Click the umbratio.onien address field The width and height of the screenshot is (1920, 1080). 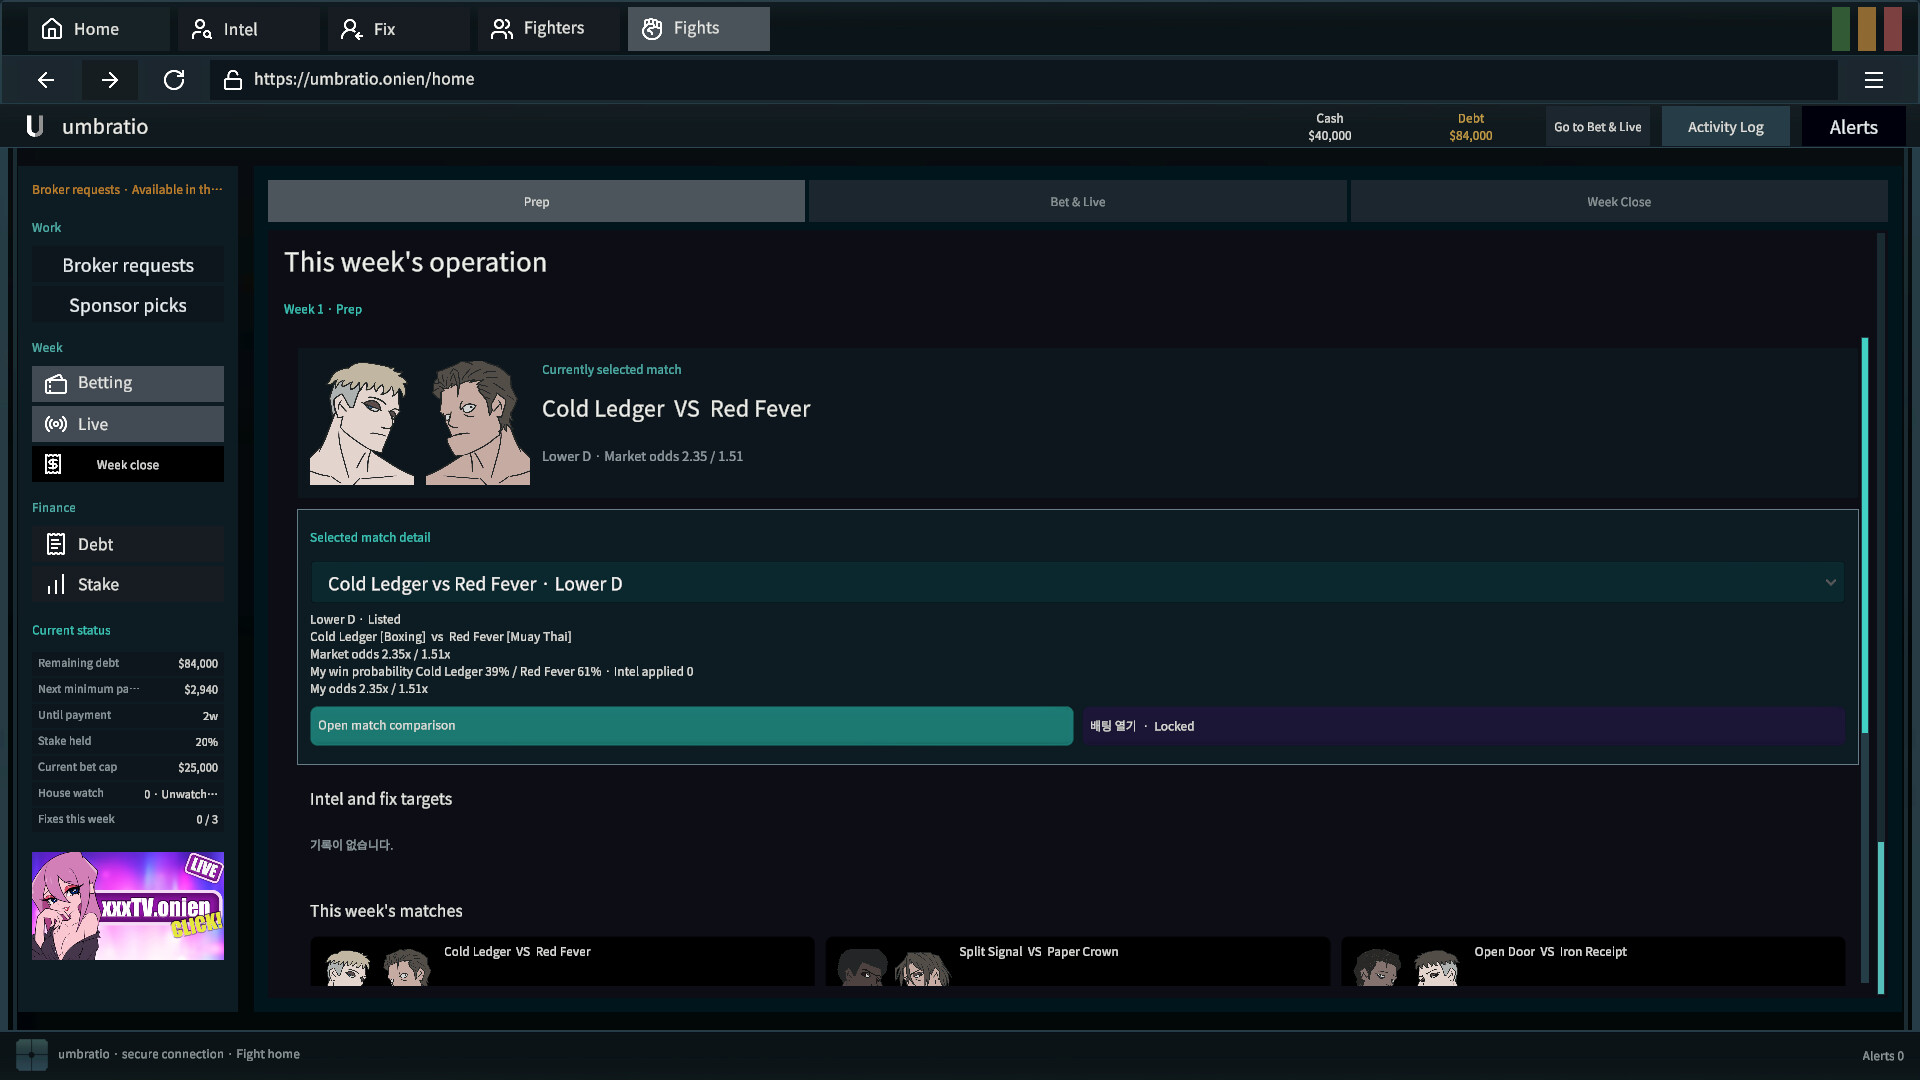coord(1023,80)
